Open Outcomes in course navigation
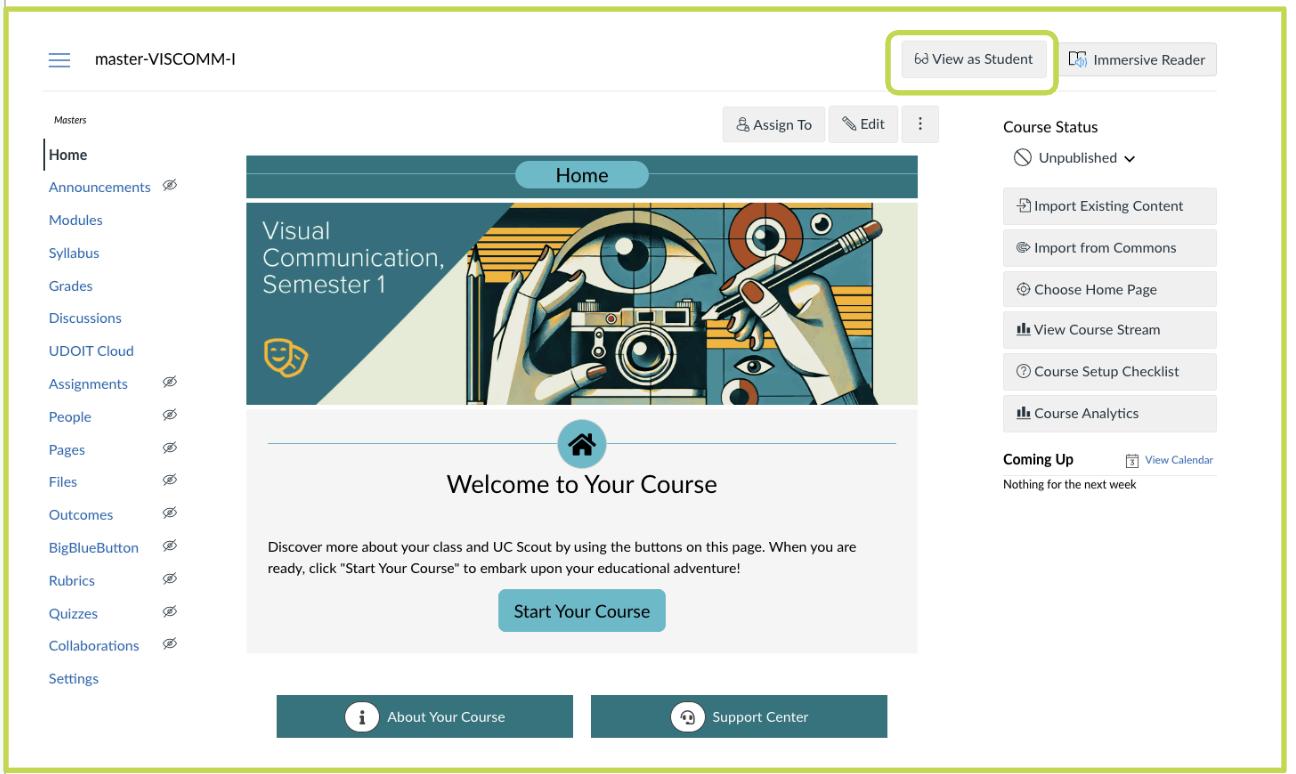The image size is (1296, 774). pos(81,515)
